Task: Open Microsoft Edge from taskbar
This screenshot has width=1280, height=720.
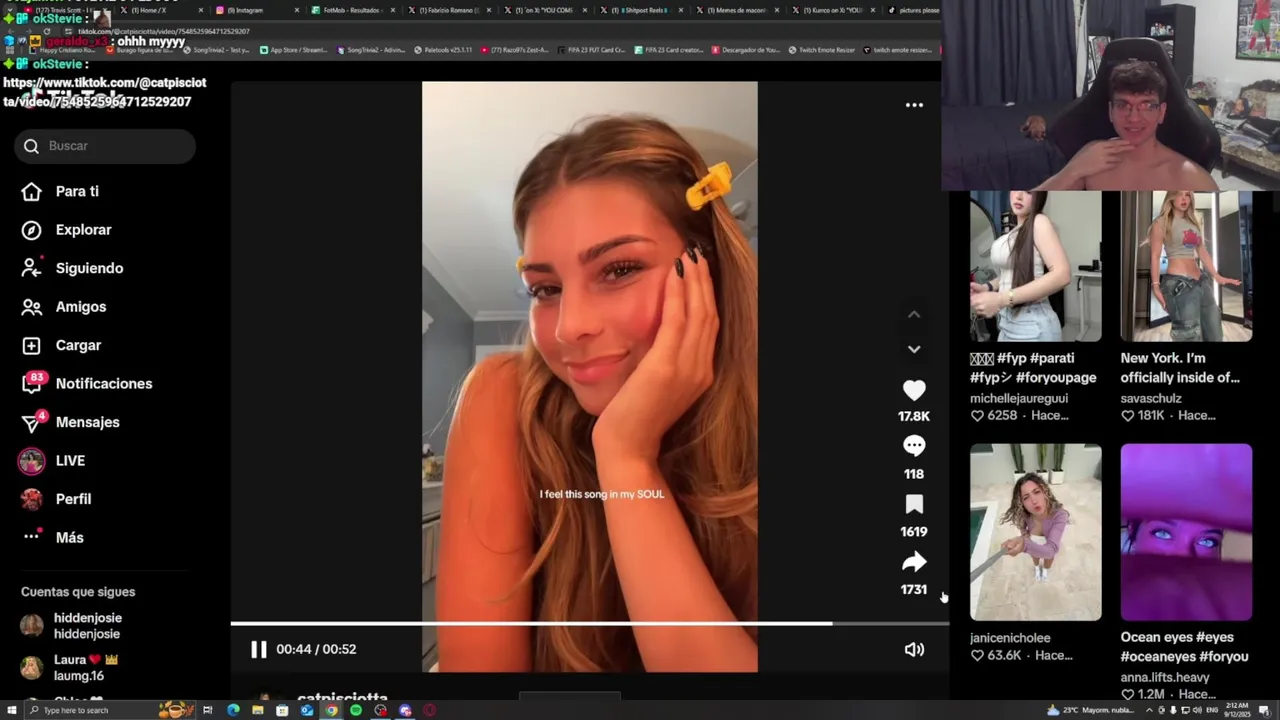Action: coord(233,710)
